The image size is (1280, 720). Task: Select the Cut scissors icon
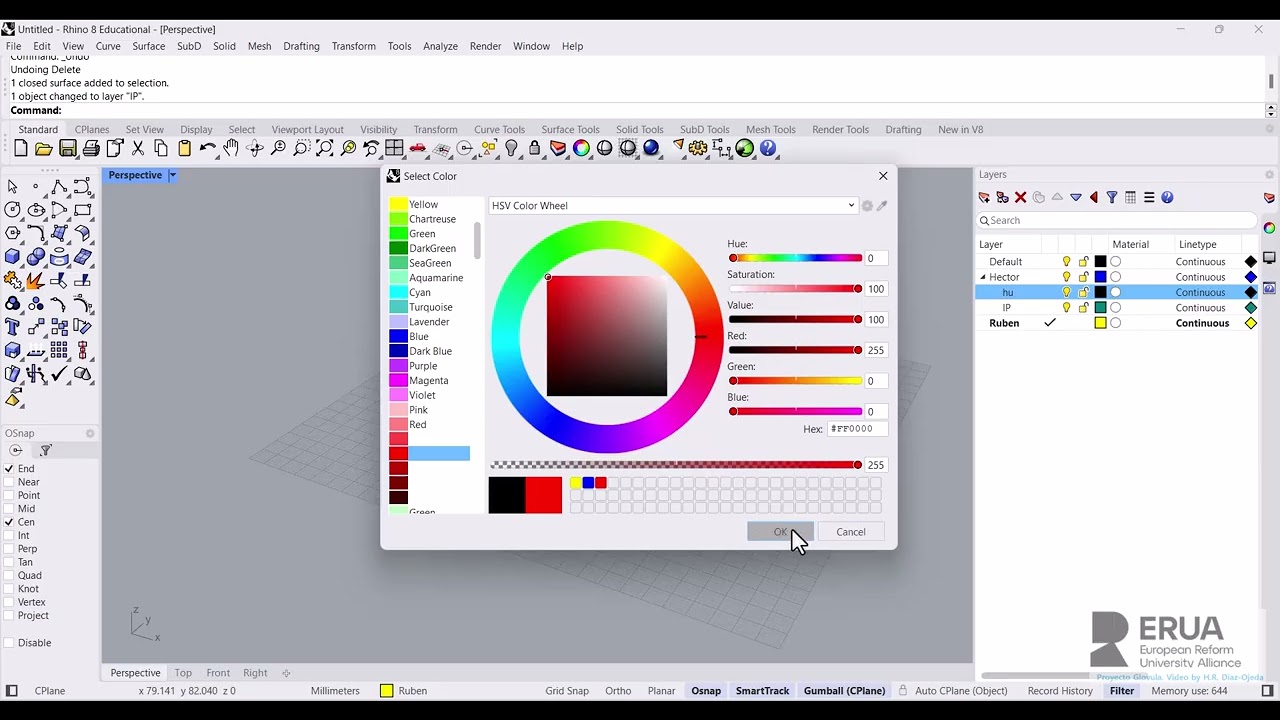138,149
